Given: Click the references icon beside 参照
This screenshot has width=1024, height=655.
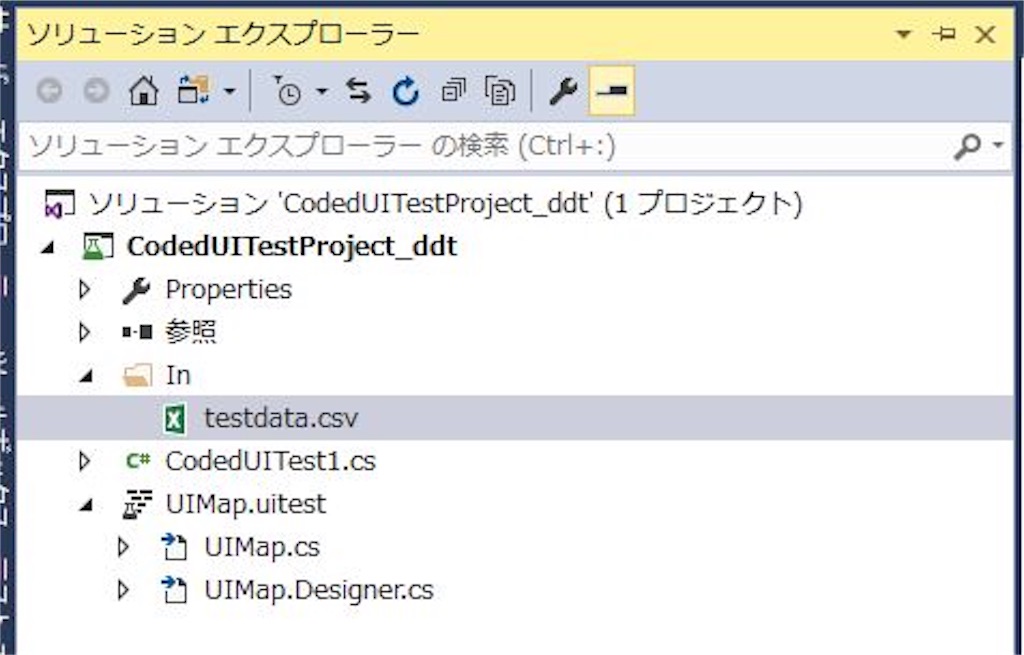Looking at the screenshot, I should pos(137,332).
